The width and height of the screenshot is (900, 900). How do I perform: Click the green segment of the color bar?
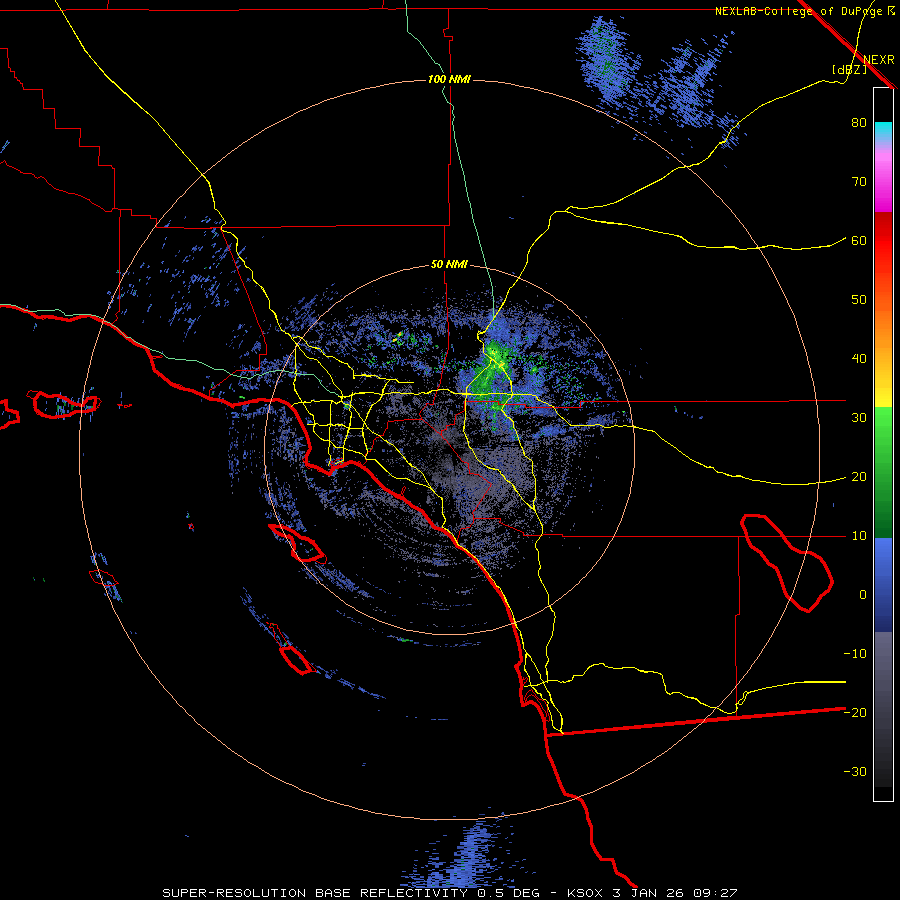883,472
